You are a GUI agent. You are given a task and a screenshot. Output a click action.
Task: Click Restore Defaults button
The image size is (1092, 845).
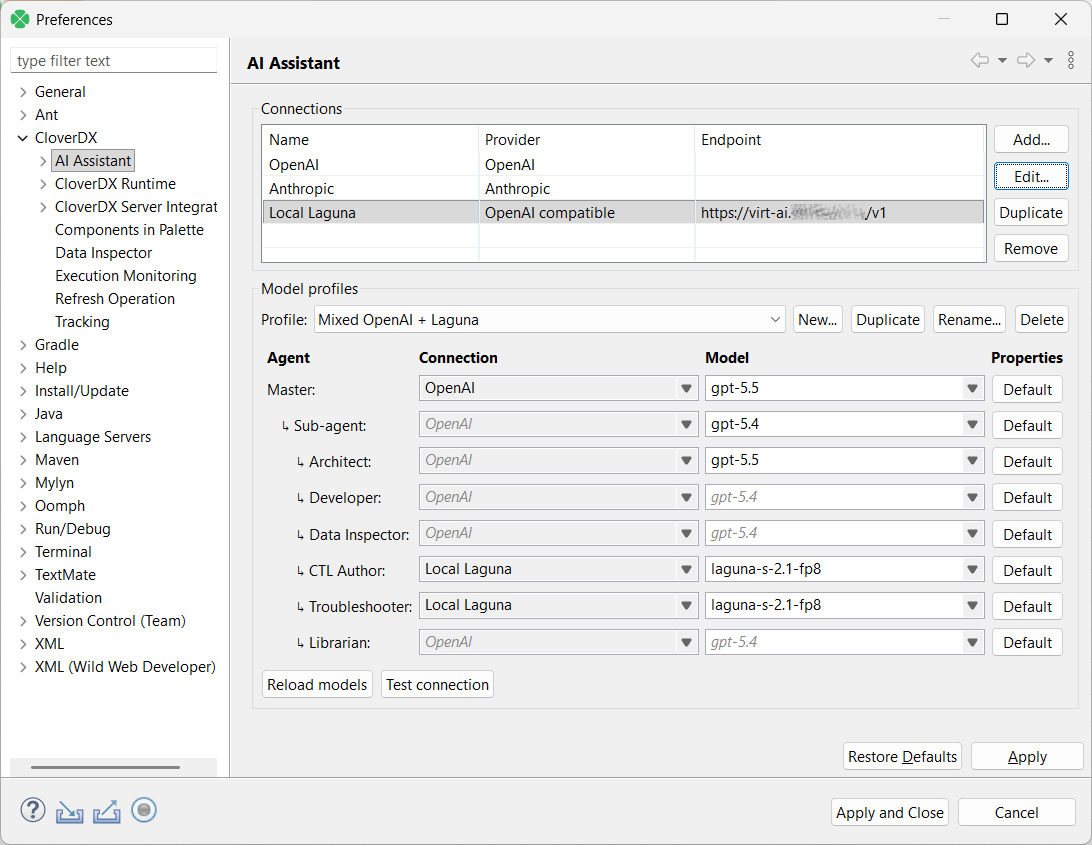tap(903, 757)
